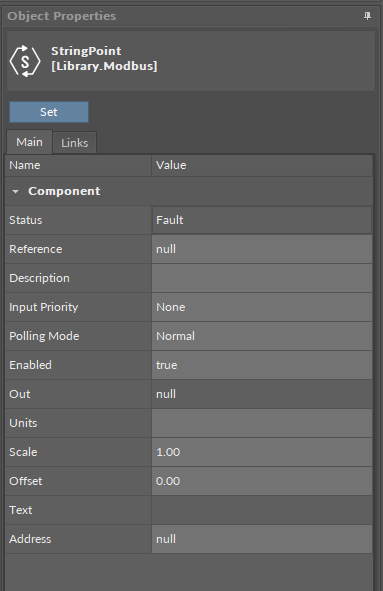Click the Scale value 1.00 field
This screenshot has height=591, width=383.
click(x=262, y=452)
